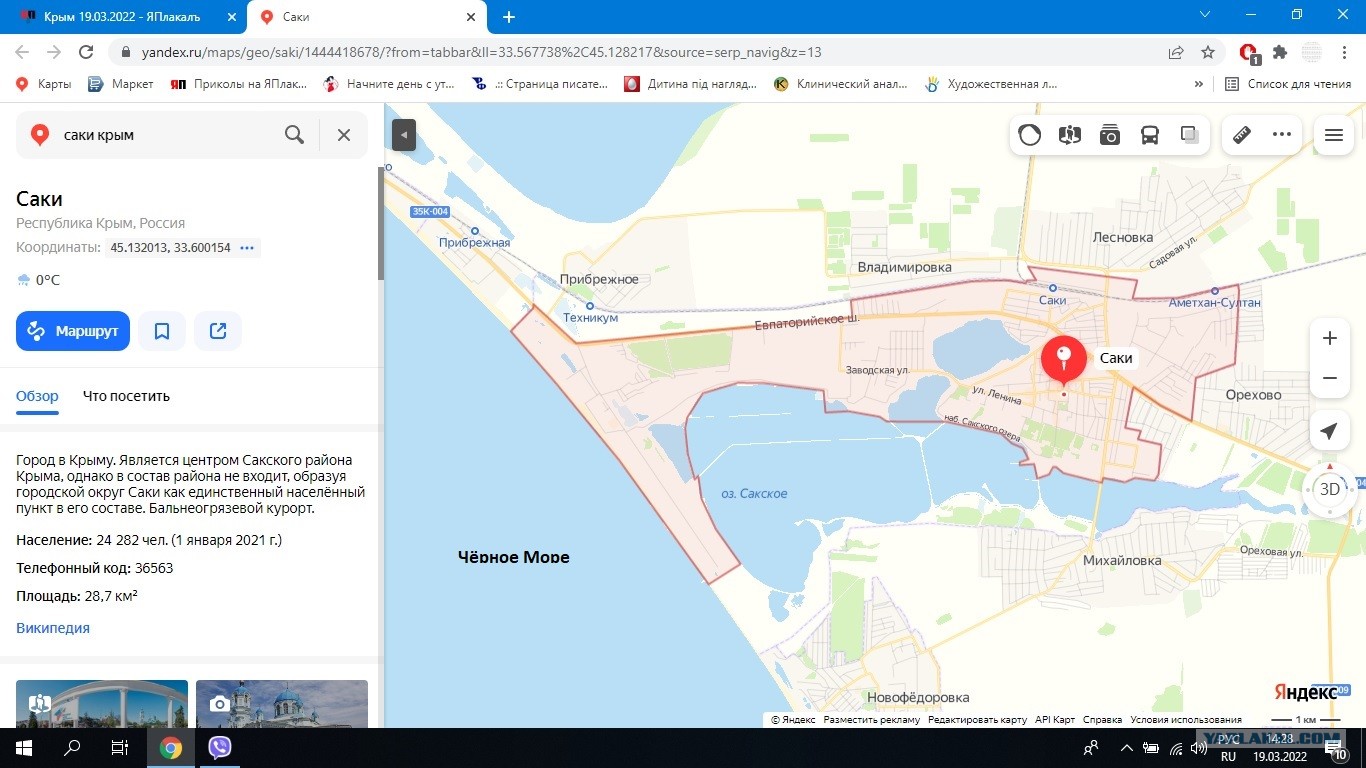The image size is (1366, 768).
Task: Bookmark this page with star icon
Action: coord(1208,52)
